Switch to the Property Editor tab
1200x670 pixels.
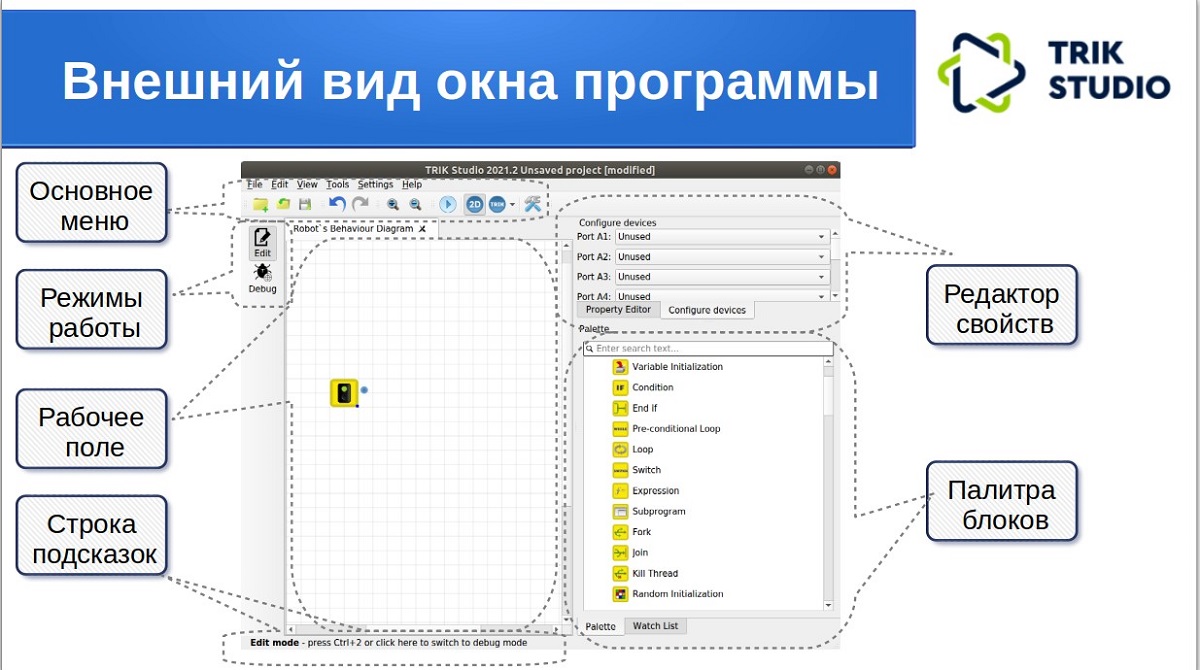[618, 310]
